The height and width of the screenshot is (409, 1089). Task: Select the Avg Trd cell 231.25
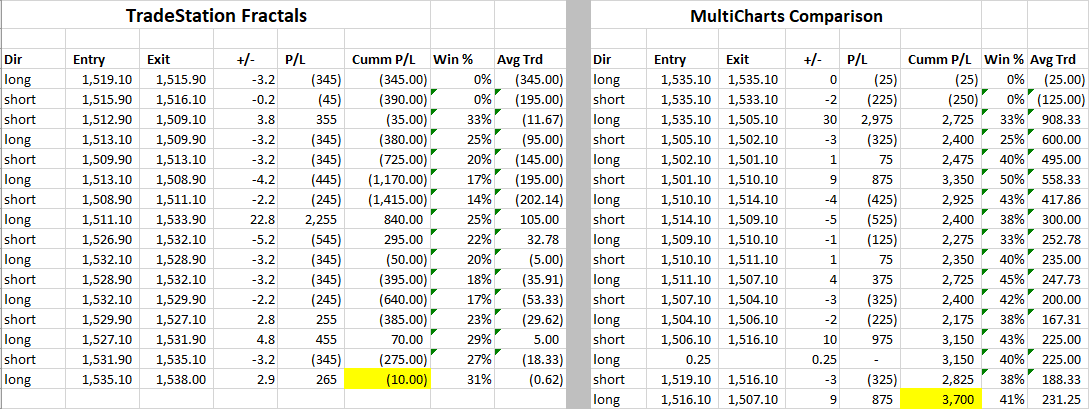[1058, 399]
